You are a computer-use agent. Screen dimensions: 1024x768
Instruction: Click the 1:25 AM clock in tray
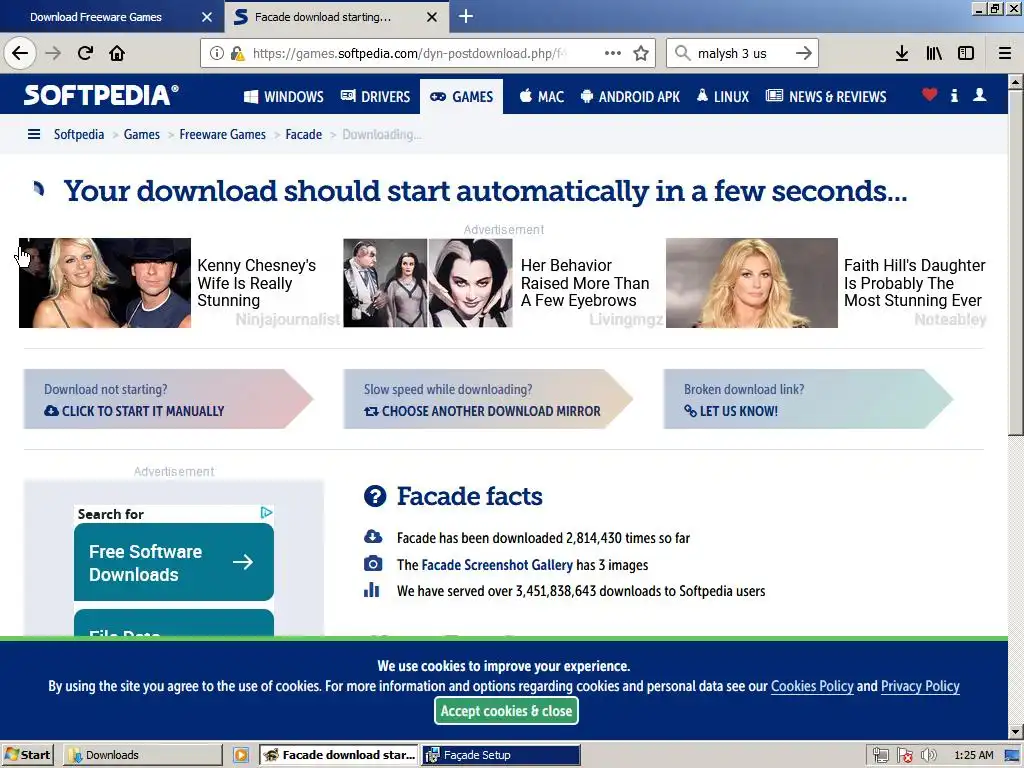[974, 756]
